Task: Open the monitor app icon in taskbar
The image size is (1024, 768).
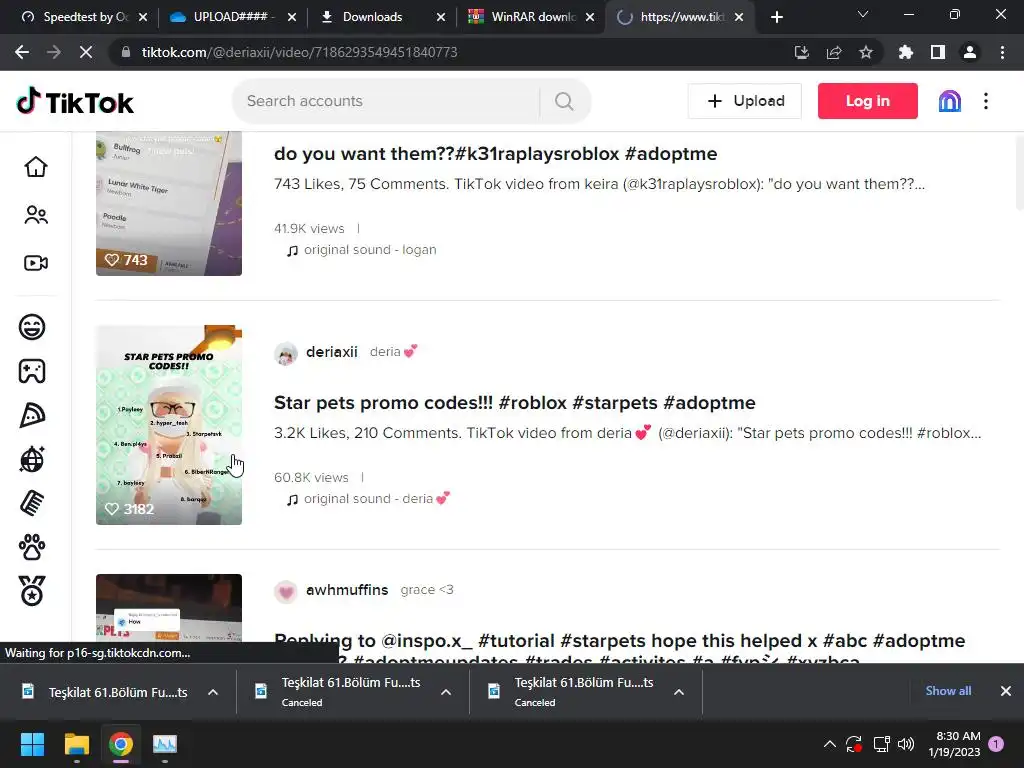Action: pos(165,744)
